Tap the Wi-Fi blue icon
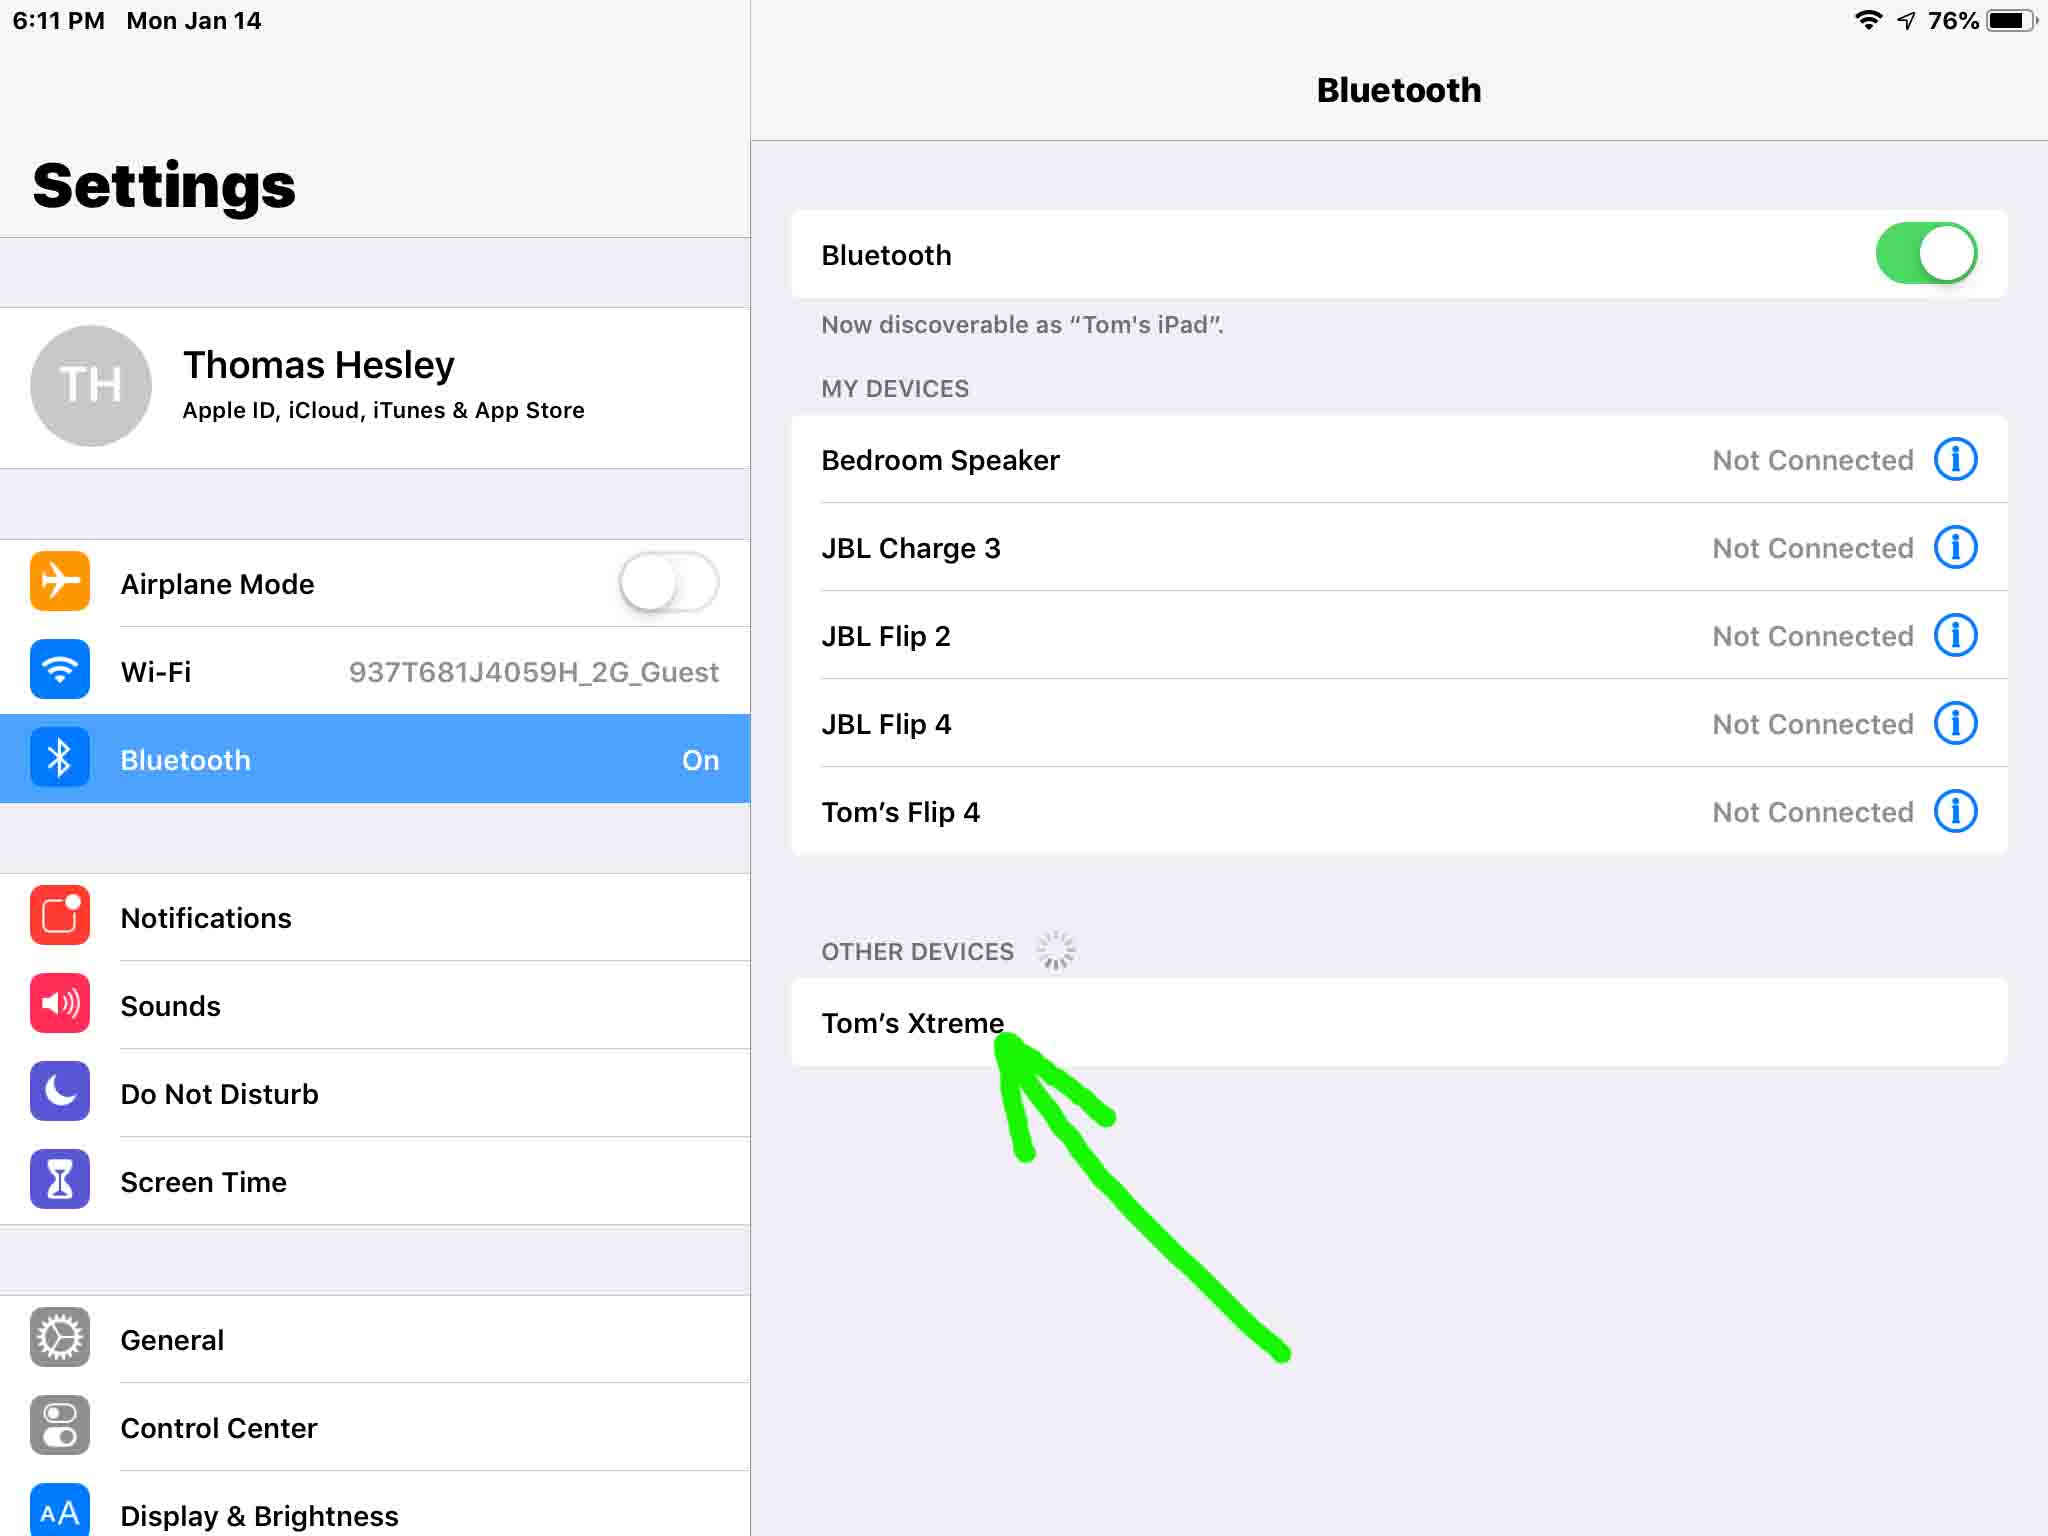Image resolution: width=2048 pixels, height=1536 pixels. click(60, 669)
